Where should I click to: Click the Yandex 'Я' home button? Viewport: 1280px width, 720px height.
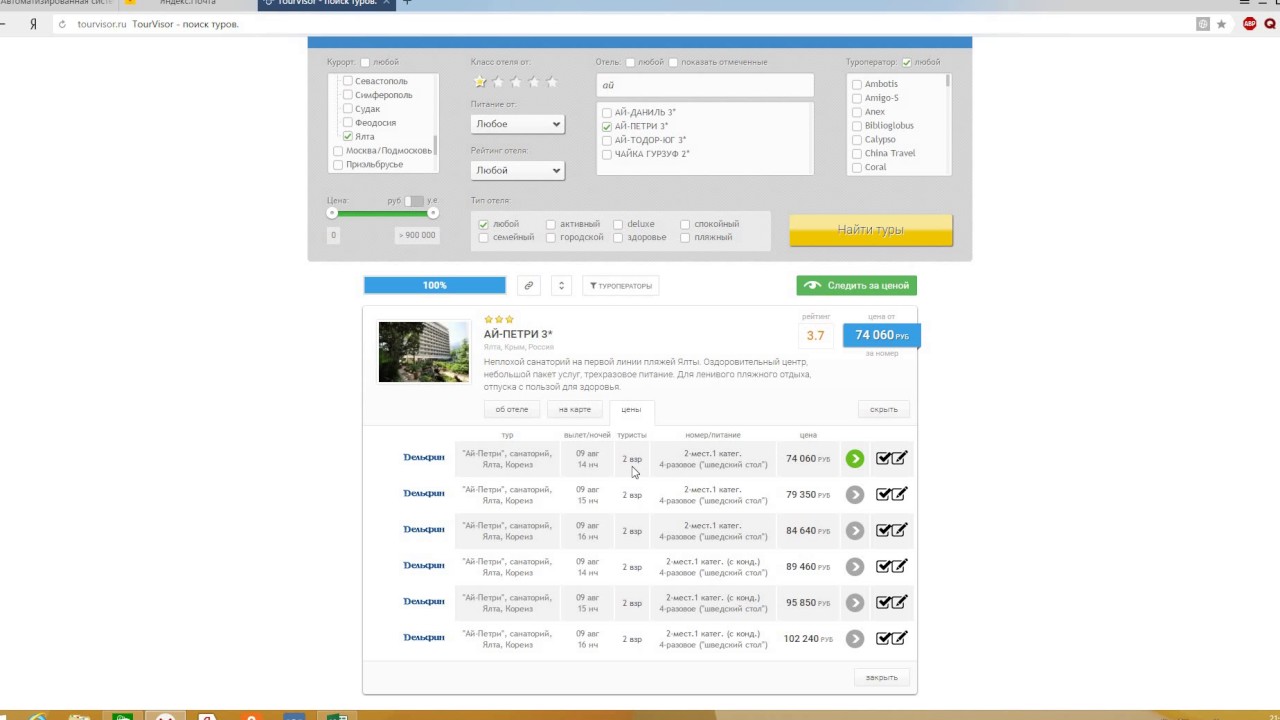click(x=33, y=24)
